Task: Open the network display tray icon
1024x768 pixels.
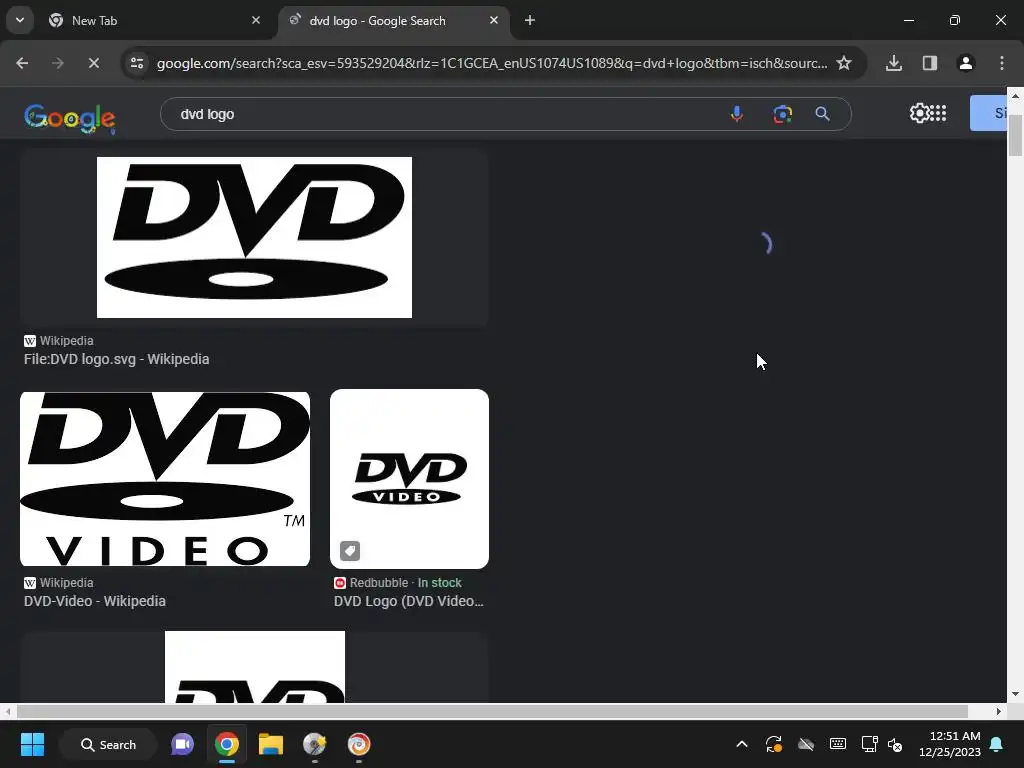Action: [869, 744]
